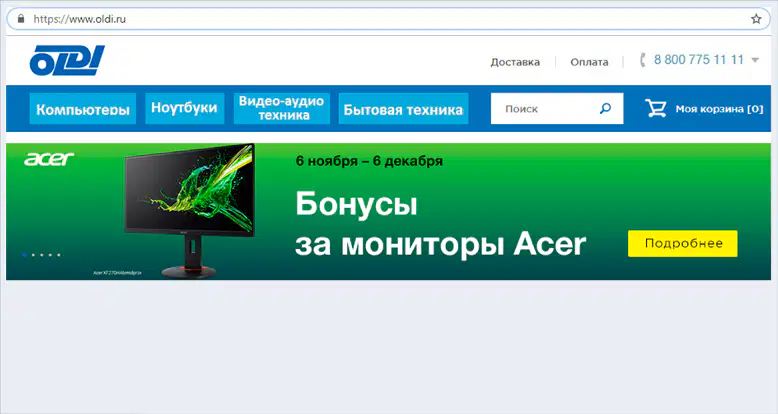Select the second banner slide dot

point(33,255)
